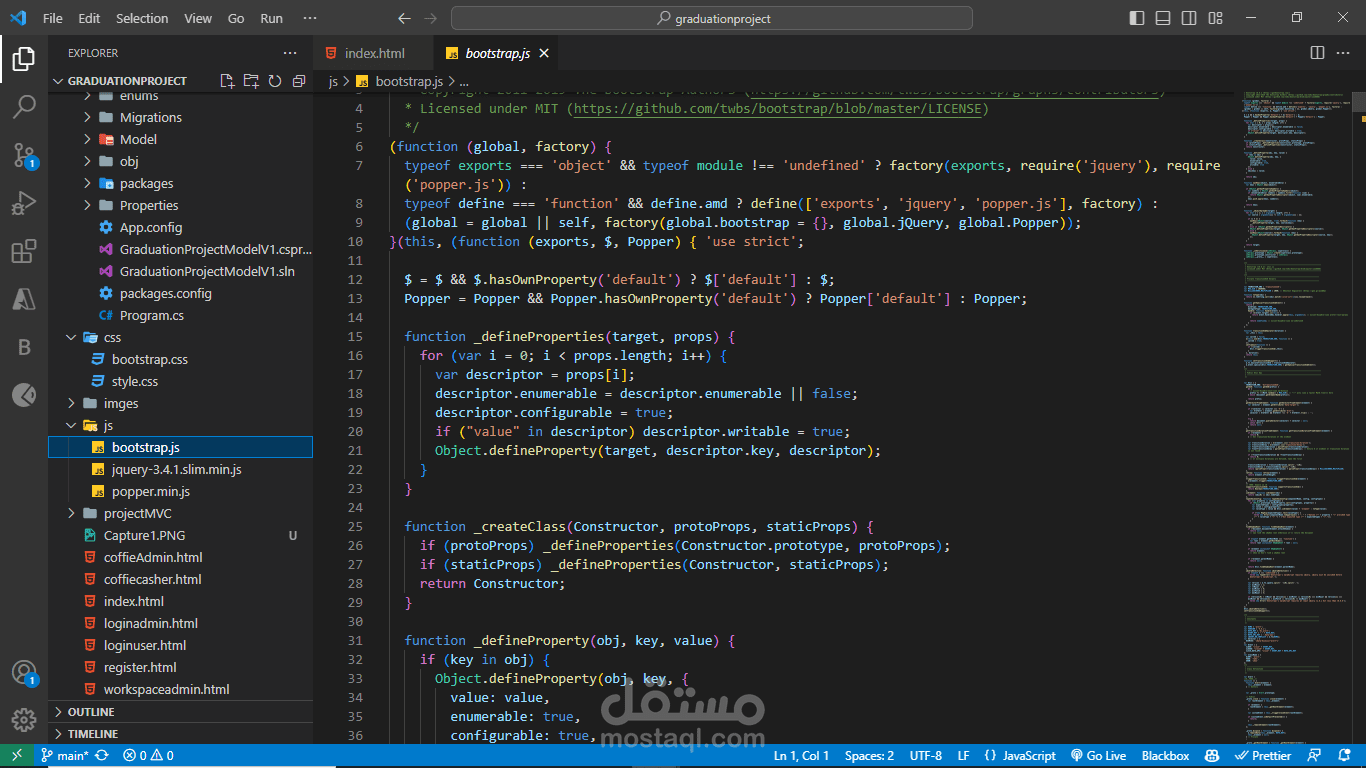Click js breadcrumb in editor path
The image size is (1366, 768).
tap(334, 81)
